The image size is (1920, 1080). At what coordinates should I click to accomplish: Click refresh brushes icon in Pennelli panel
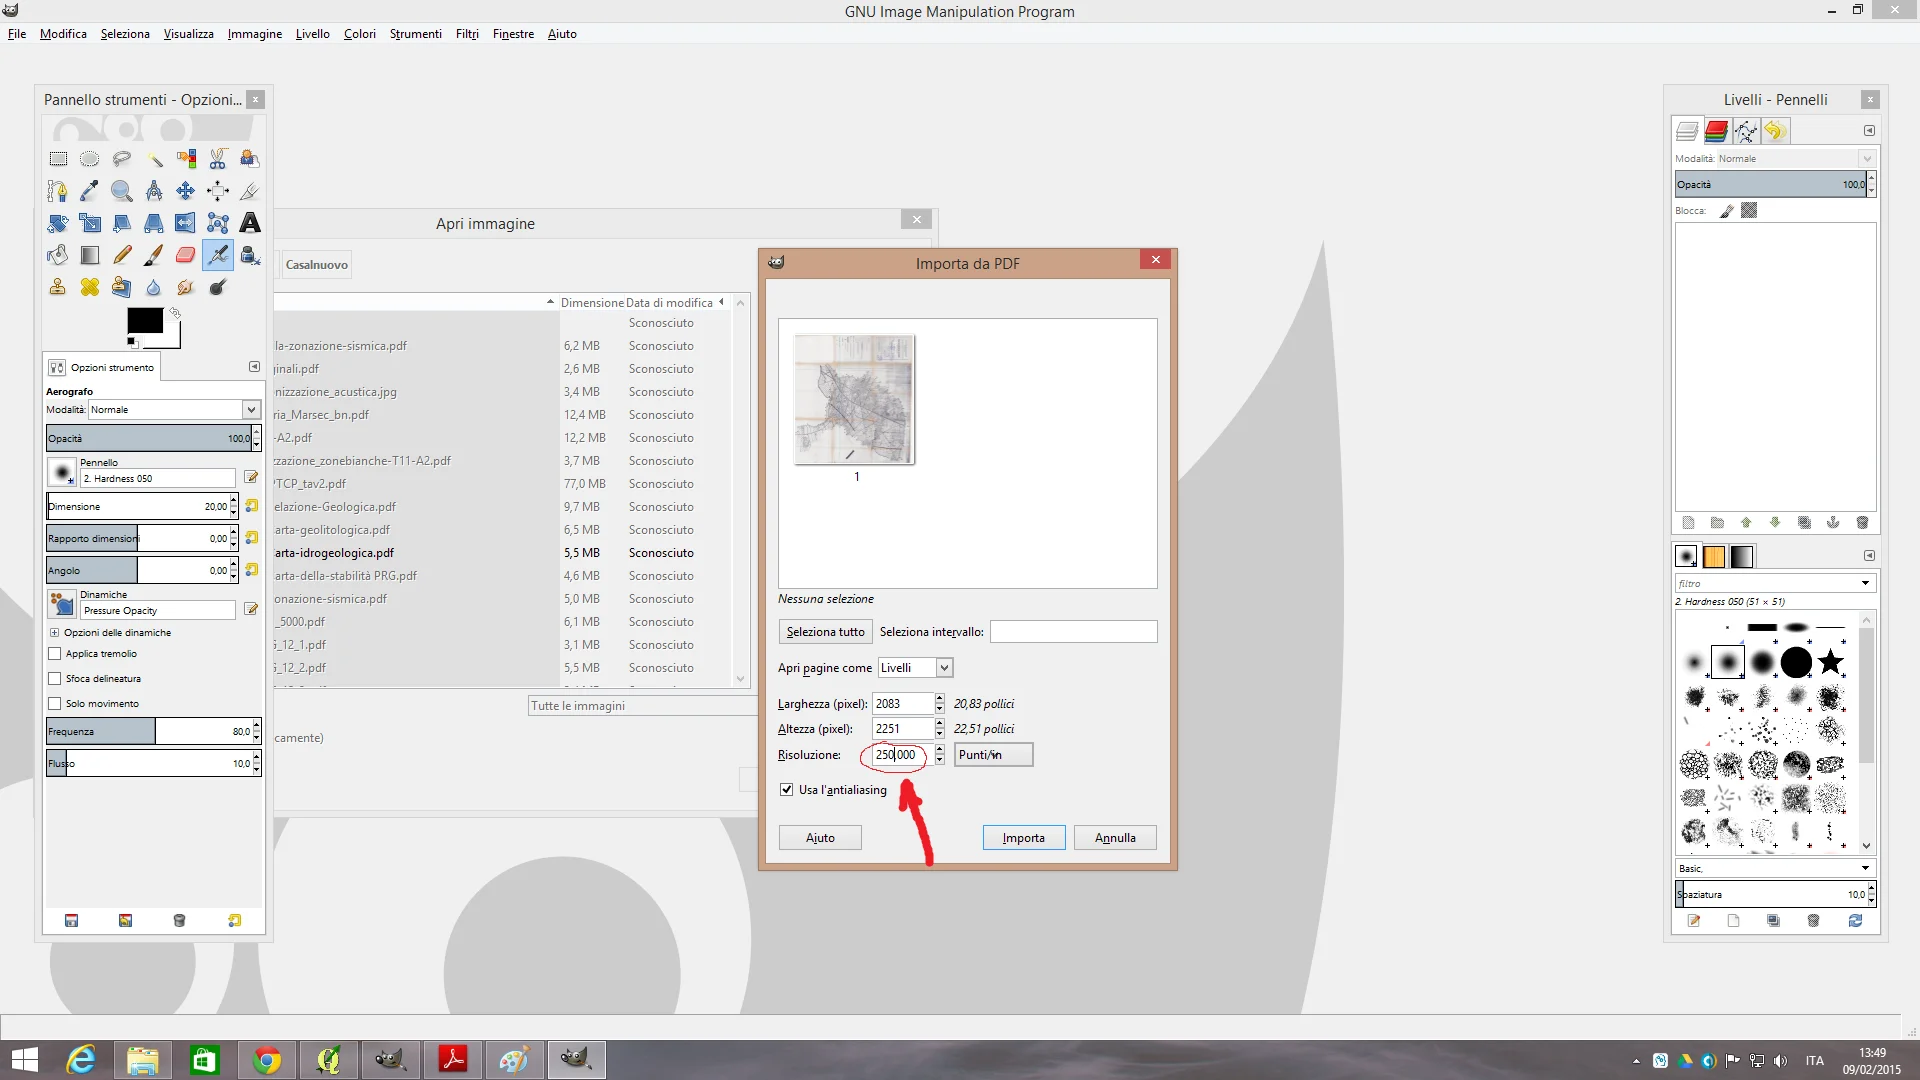(1855, 921)
